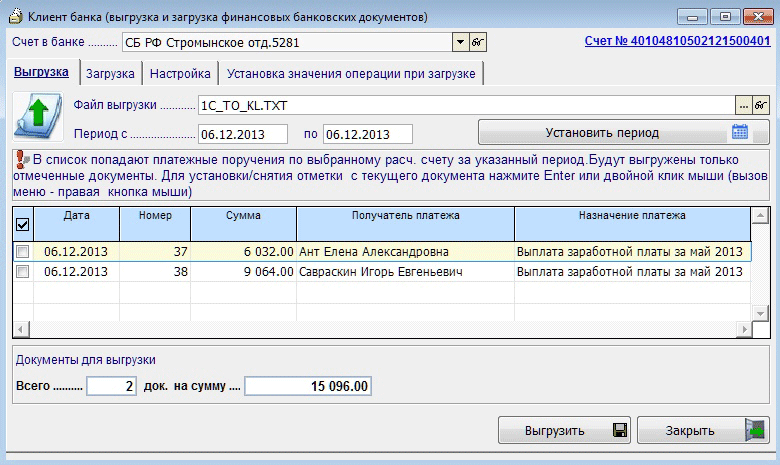Click the floppy disk icon on Выгрузить

tap(620, 430)
